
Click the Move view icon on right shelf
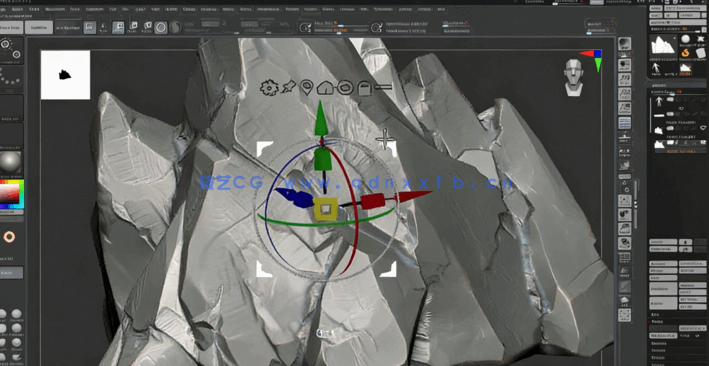pyautogui.click(x=624, y=214)
